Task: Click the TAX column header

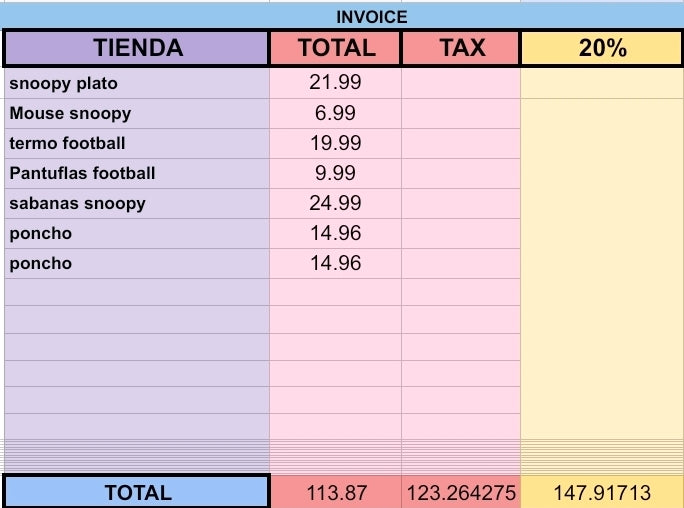Action: [x=461, y=48]
